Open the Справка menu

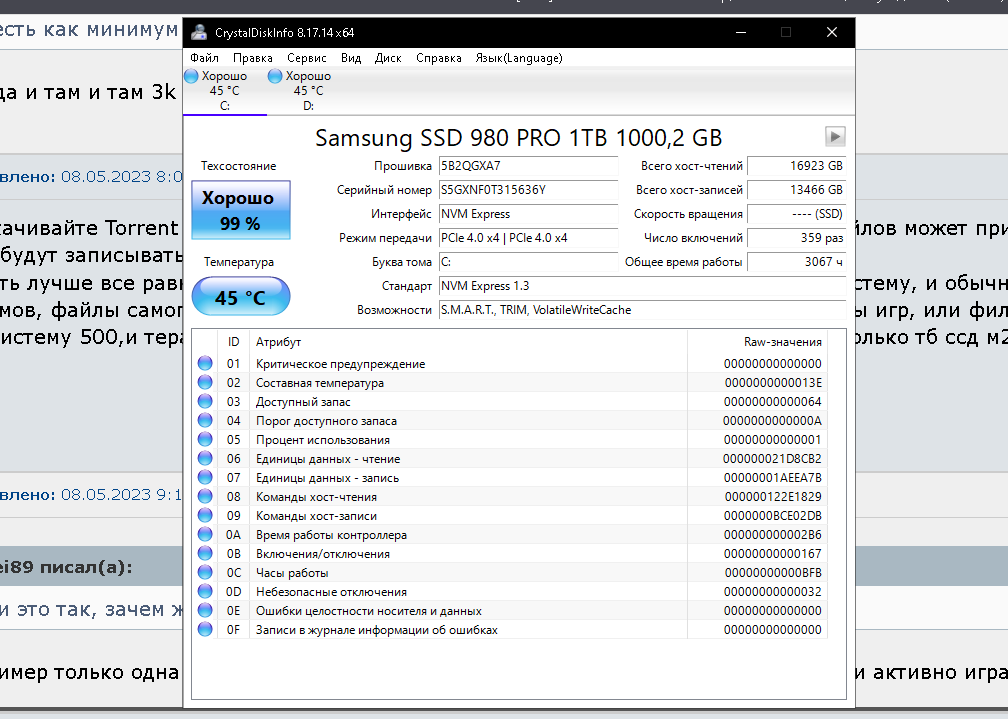(x=438, y=58)
